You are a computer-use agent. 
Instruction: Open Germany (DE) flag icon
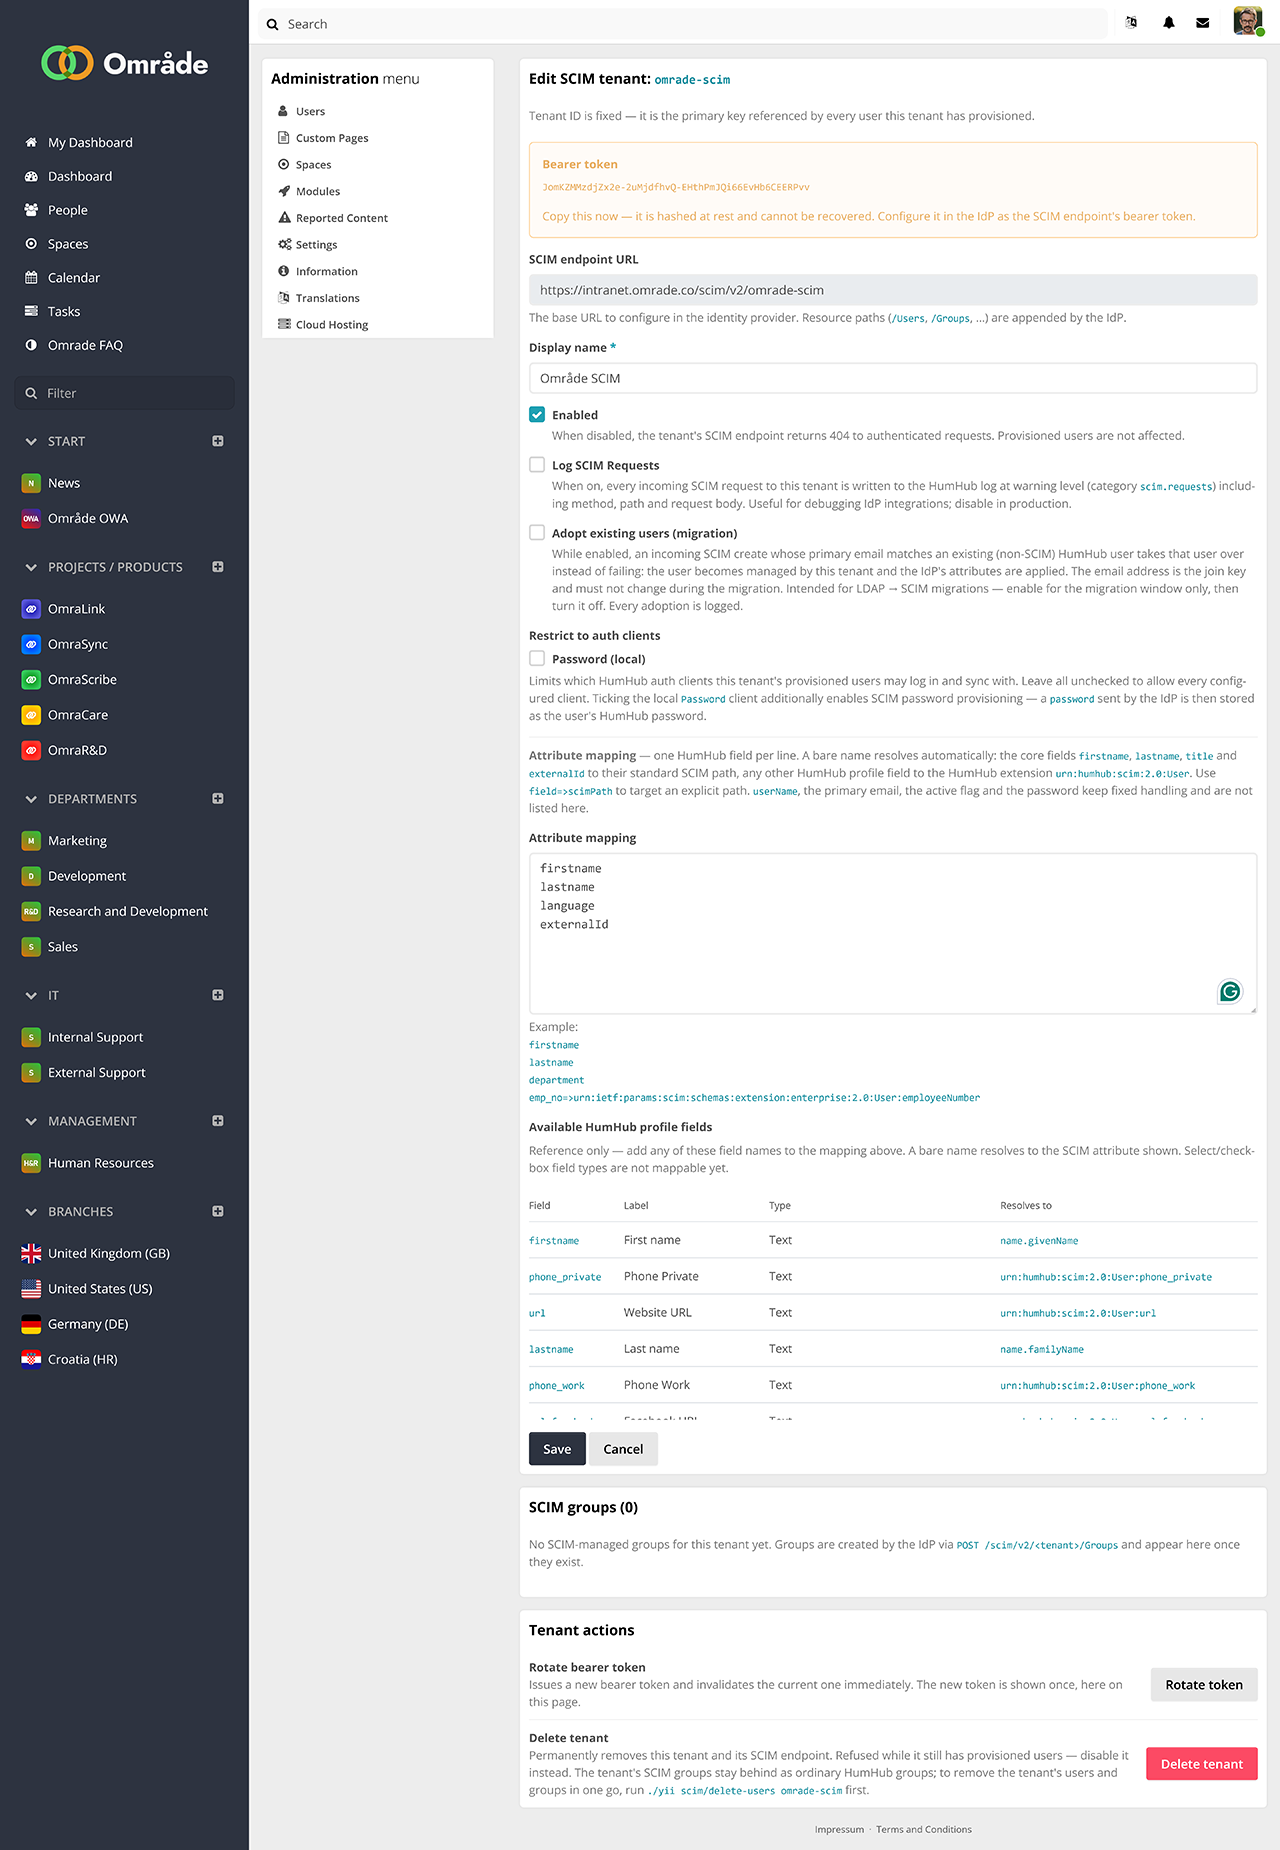tap(31, 1324)
